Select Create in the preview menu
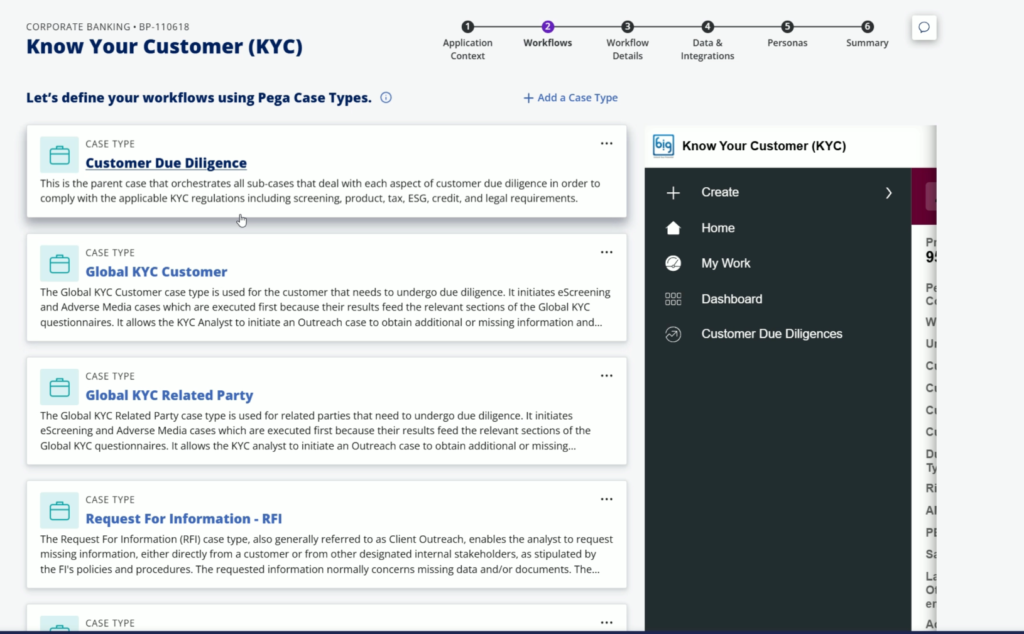Viewport: 1024px width, 634px height. pos(720,193)
